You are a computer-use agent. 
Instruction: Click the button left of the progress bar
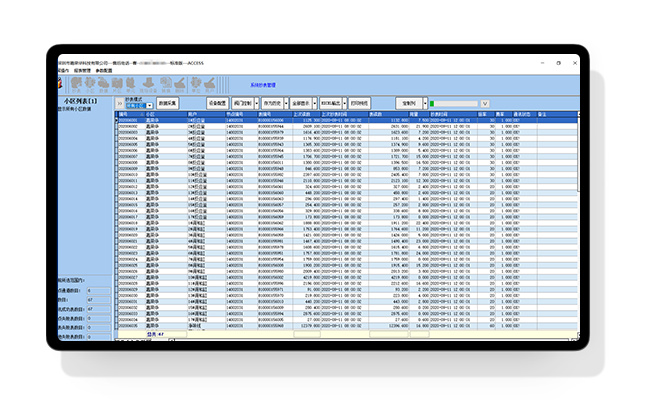(409, 103)
